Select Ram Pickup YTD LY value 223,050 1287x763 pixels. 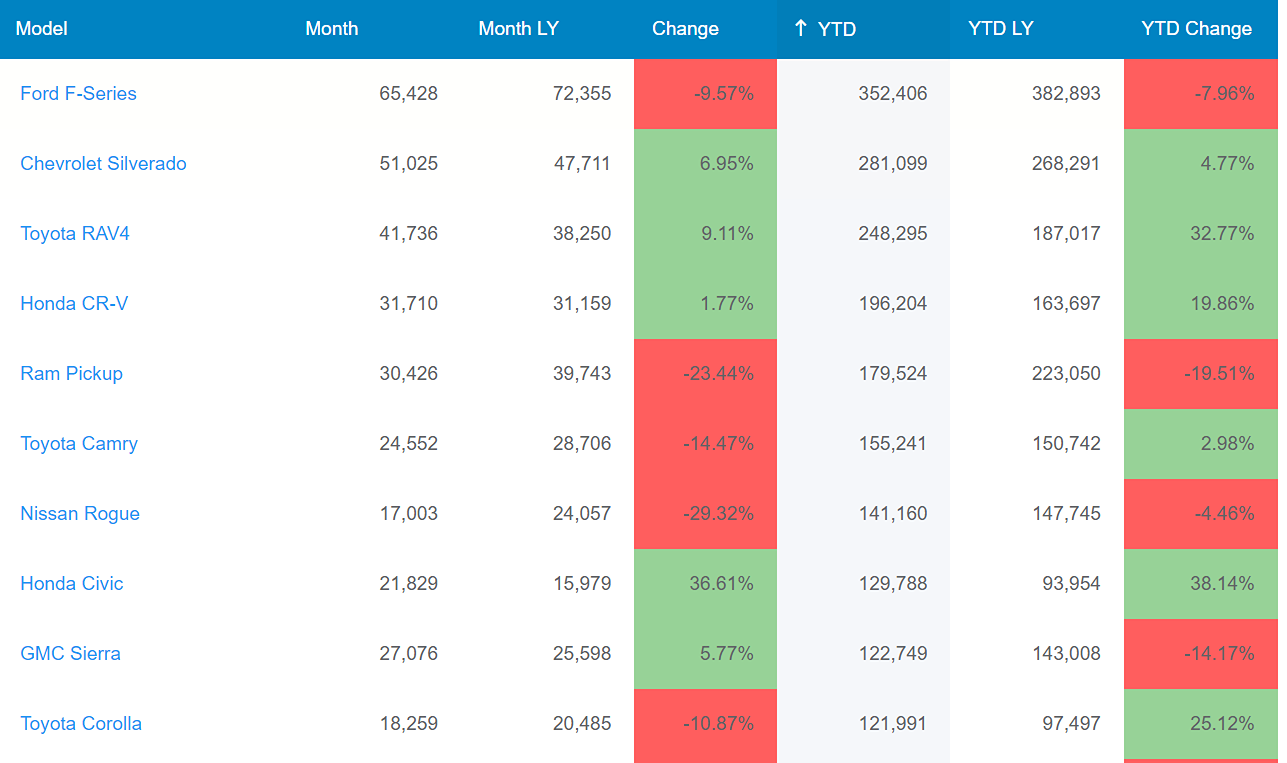click(1066, 373)
